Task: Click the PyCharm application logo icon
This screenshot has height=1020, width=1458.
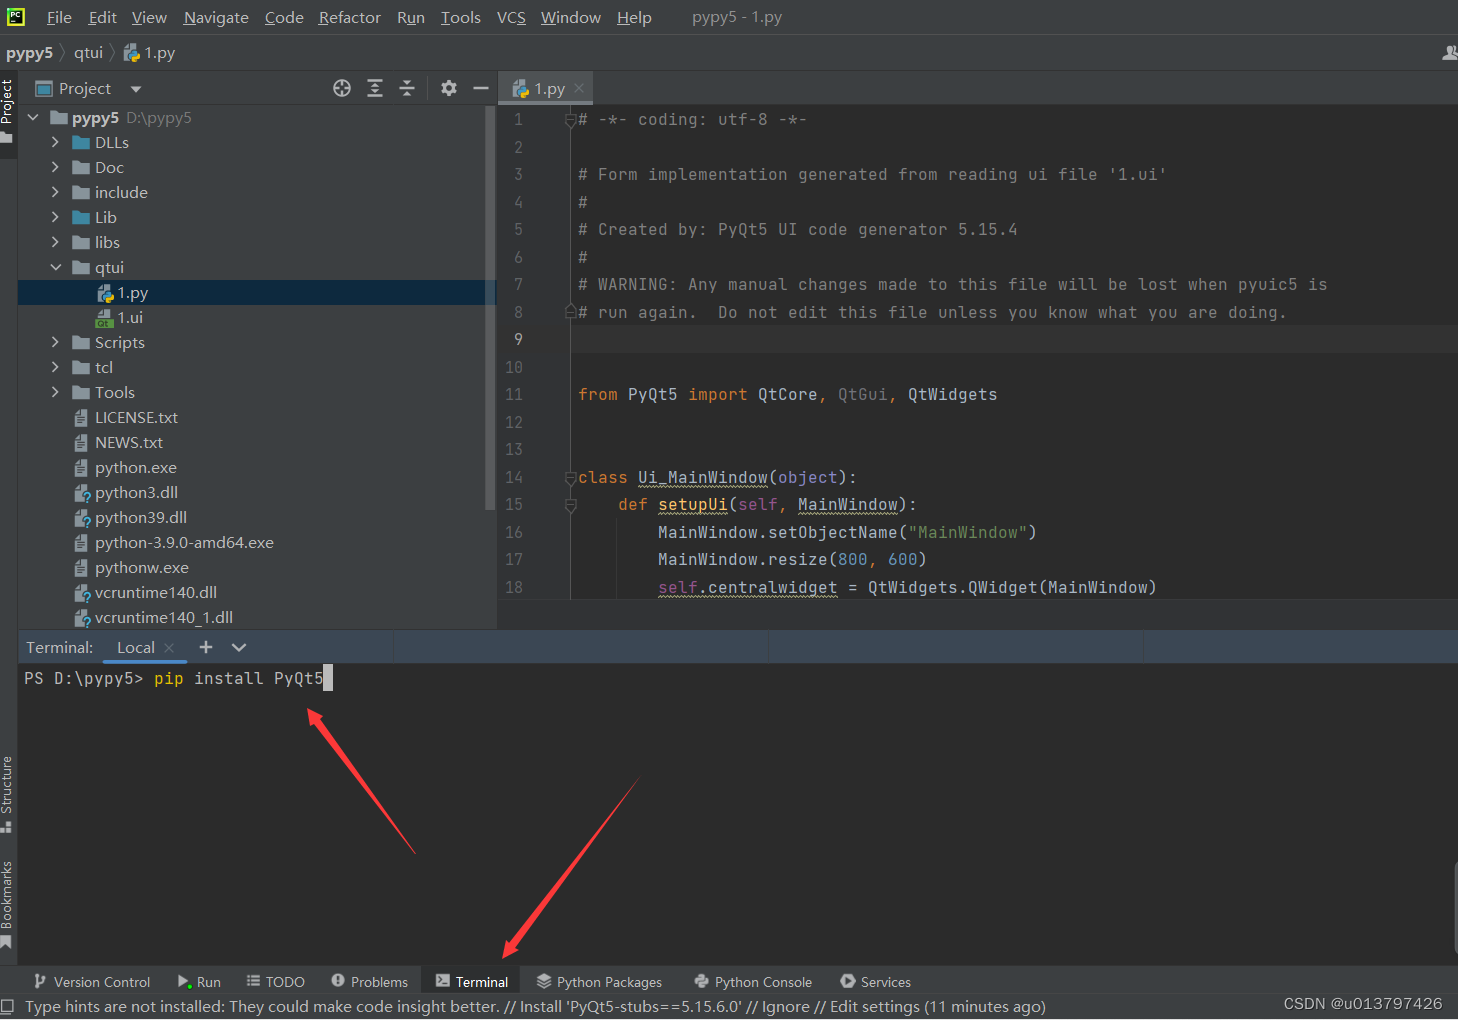Action: pos(16,16)
